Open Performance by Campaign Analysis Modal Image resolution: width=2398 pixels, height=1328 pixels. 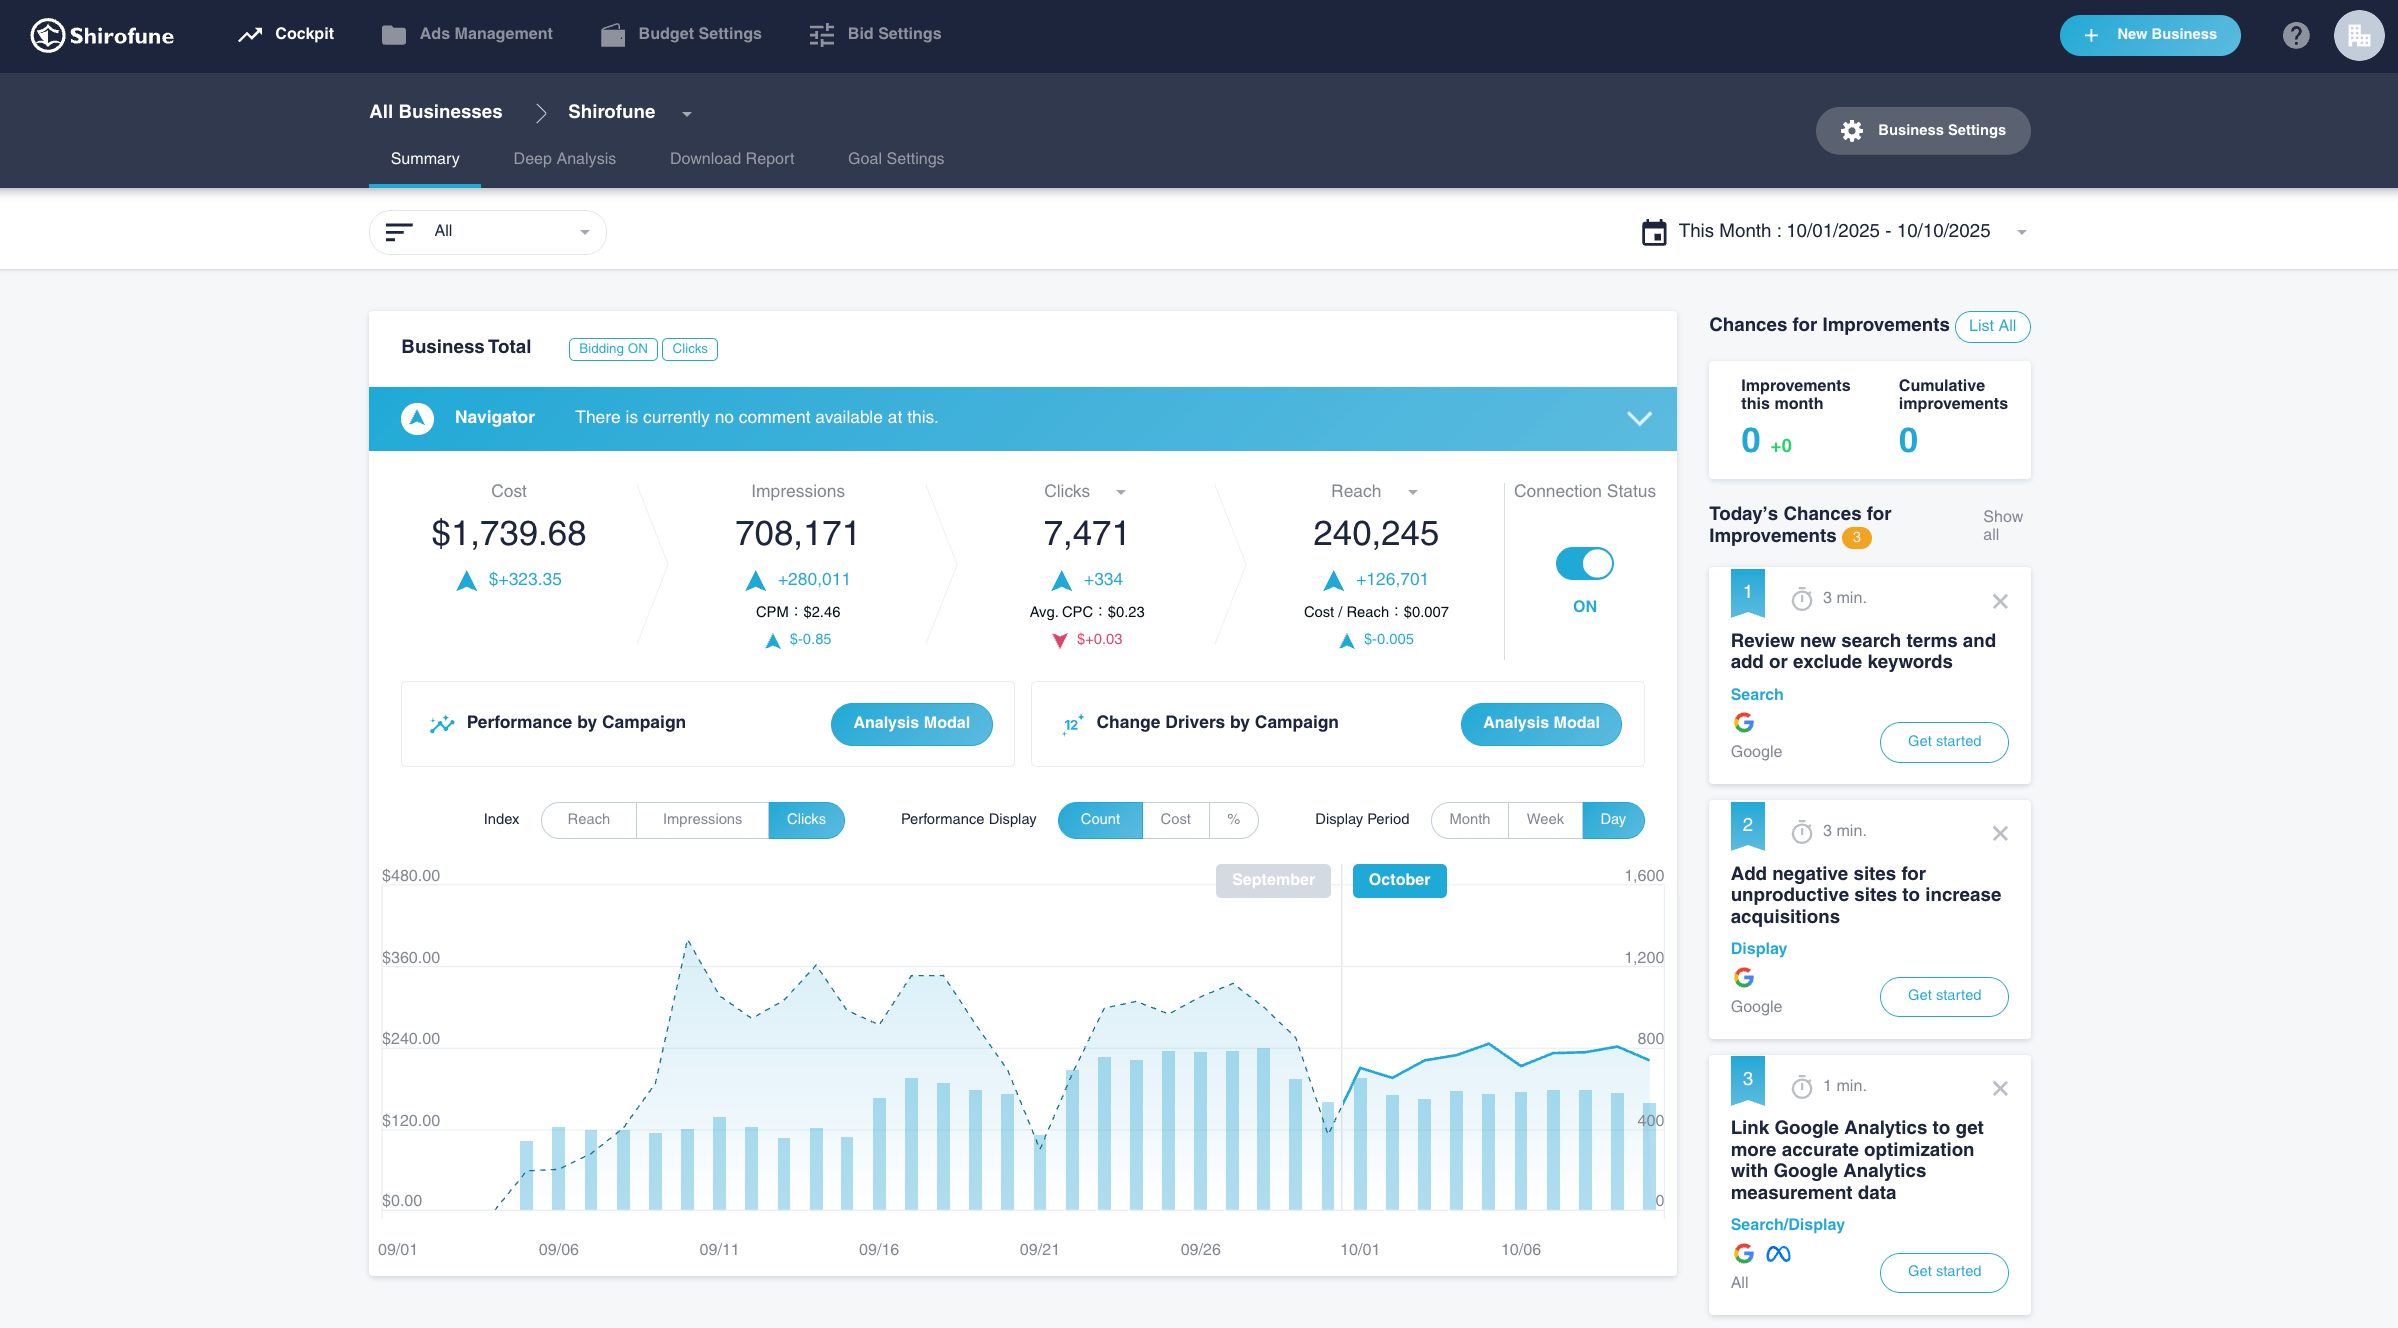911,723
